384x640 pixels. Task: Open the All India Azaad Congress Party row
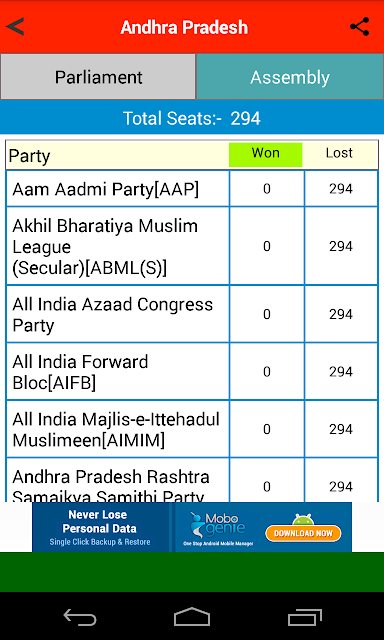[x=192, y=314]
